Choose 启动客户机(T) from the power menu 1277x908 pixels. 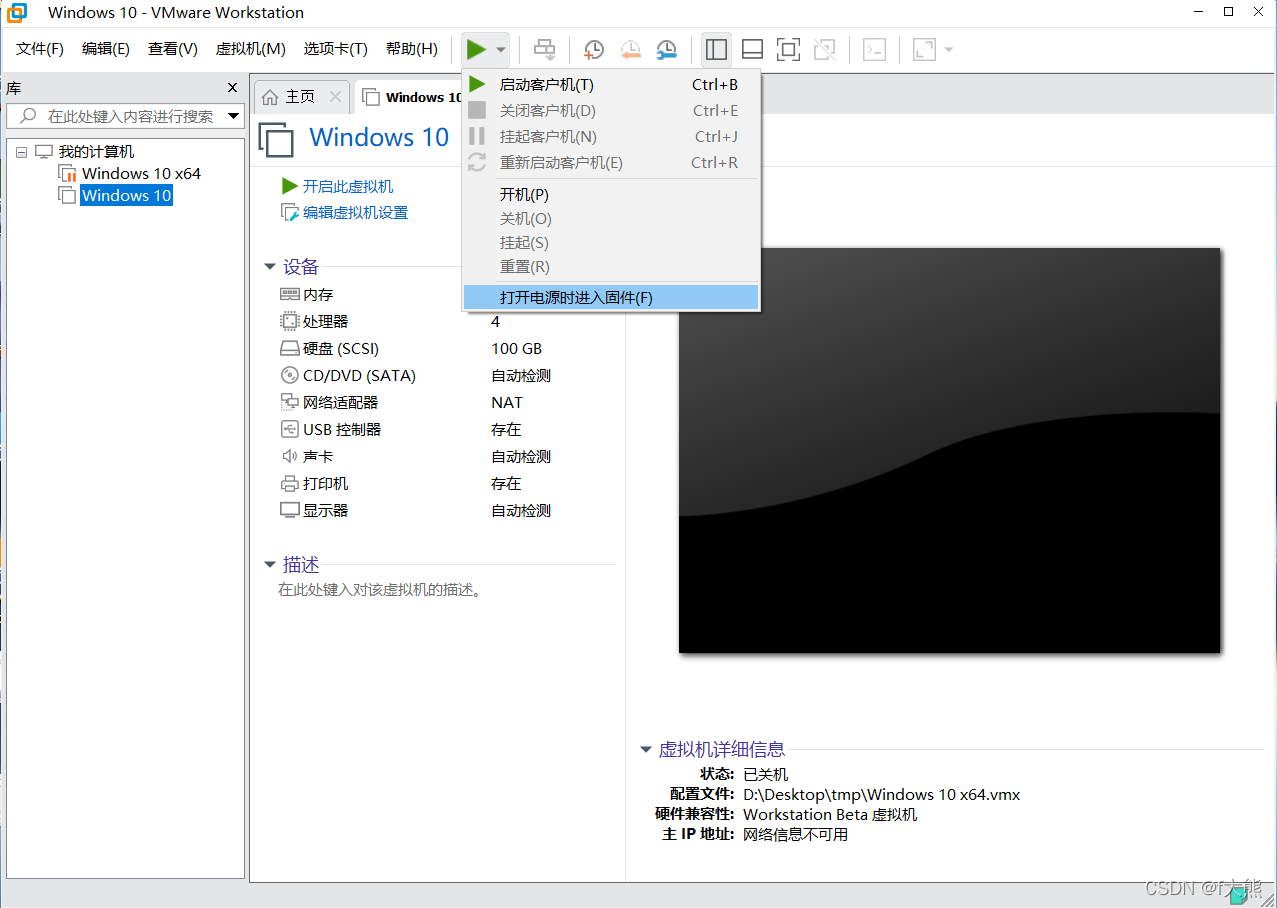pos(546,85)
